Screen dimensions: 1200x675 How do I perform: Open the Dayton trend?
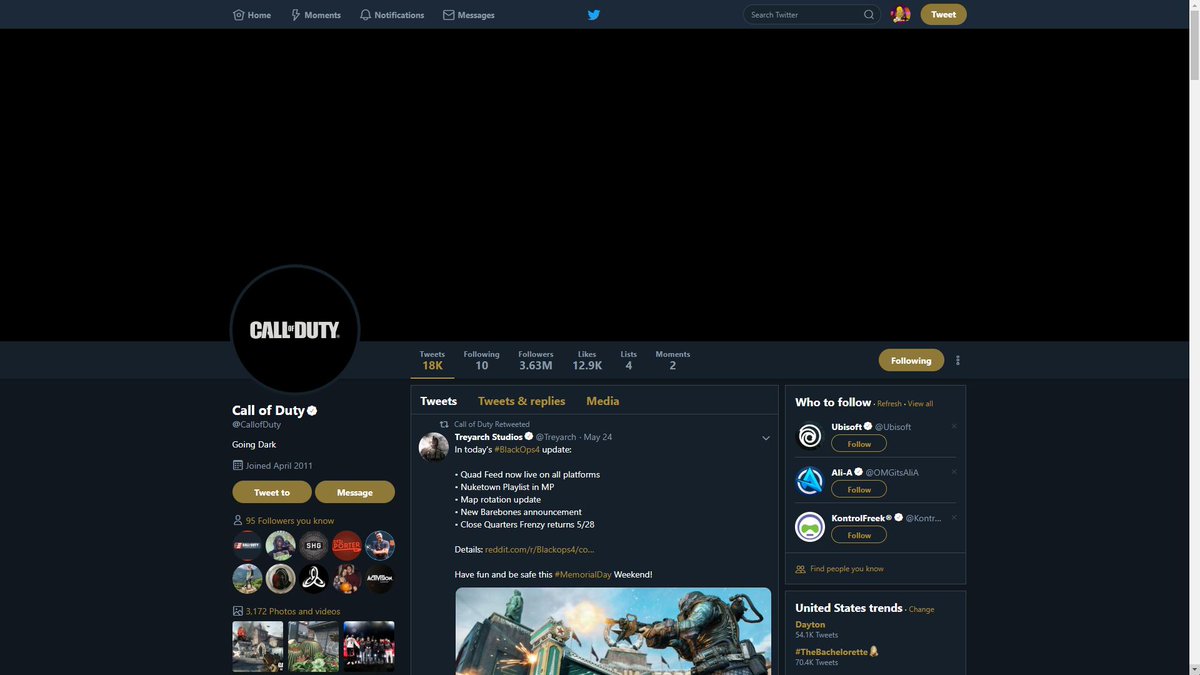point(810,625)
